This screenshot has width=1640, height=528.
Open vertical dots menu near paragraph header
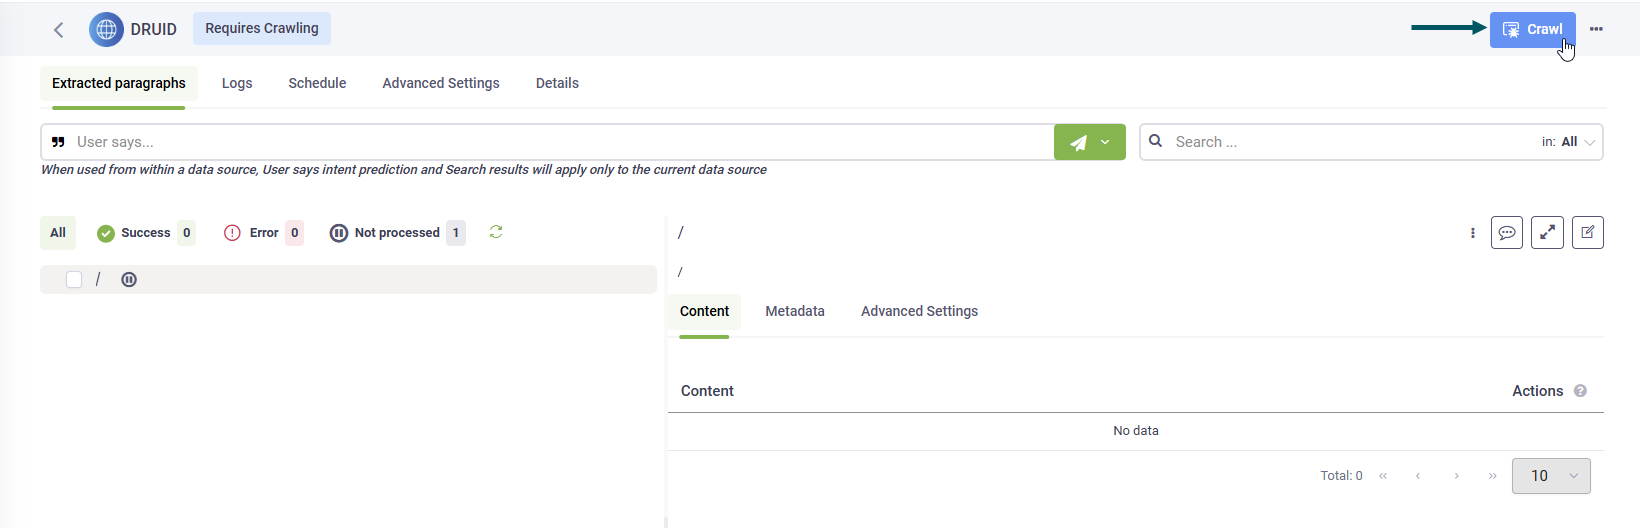point(1473,233)
